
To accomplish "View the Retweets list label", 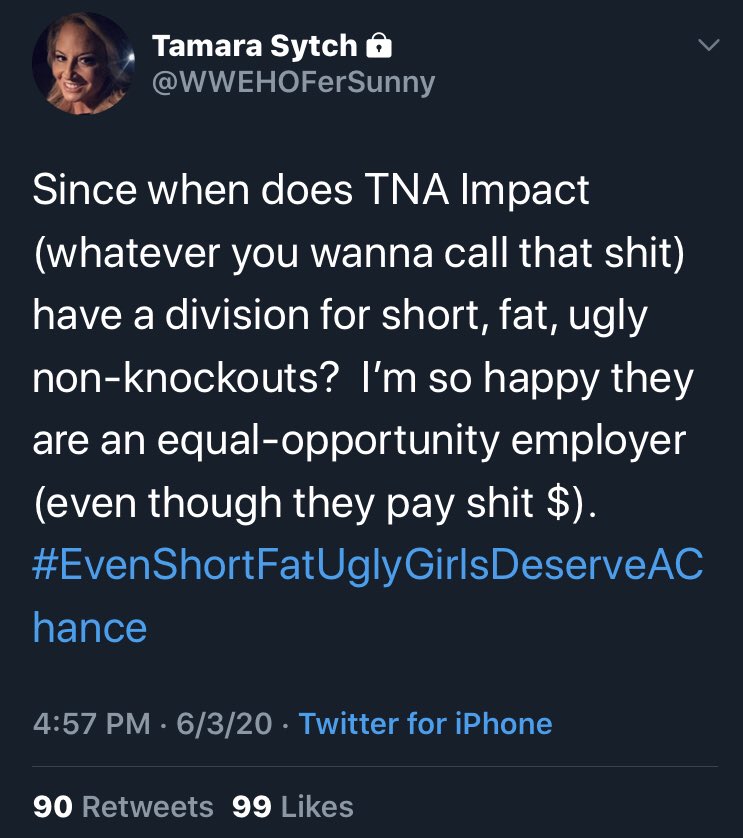I will (146, 806).
